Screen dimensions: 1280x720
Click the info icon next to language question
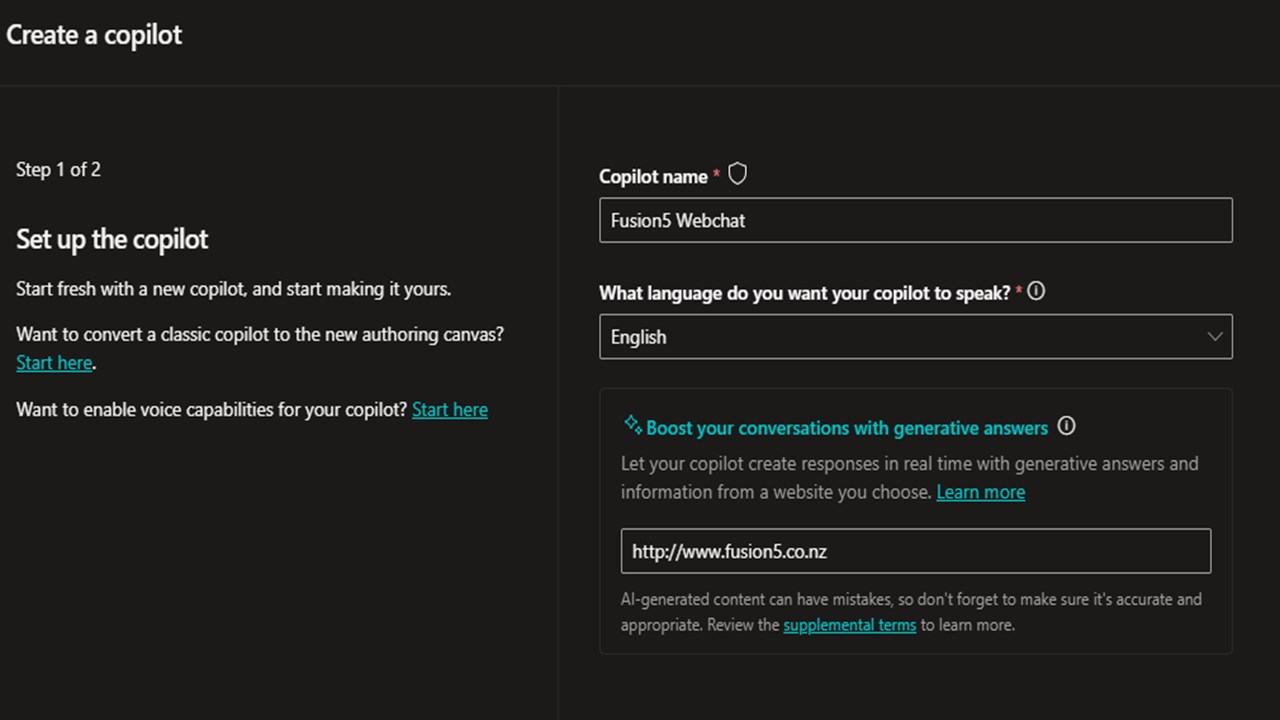[1036, 292]
